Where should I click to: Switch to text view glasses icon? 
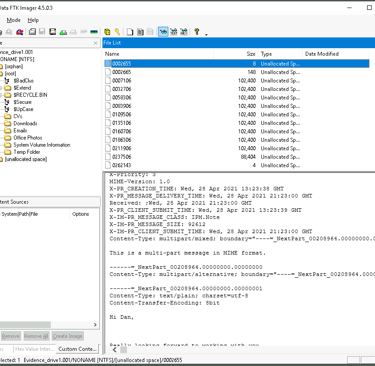(174, 32)
